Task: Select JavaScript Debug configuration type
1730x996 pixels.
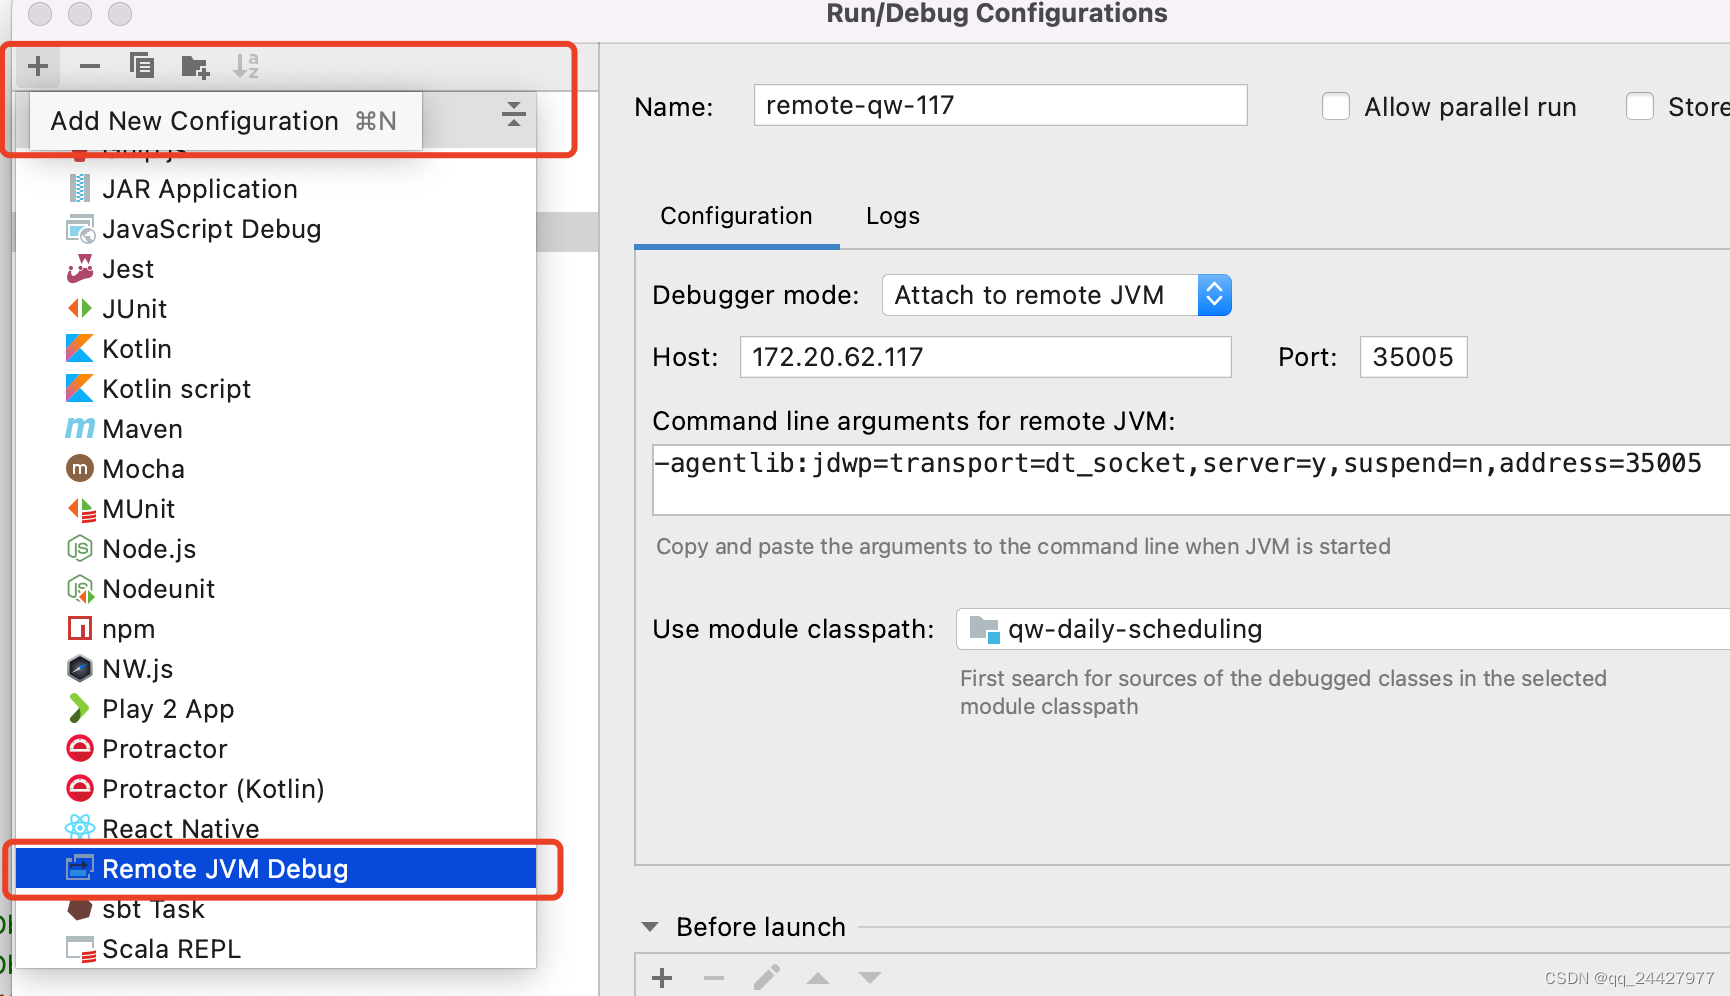Action: click(x=276, y=229)
